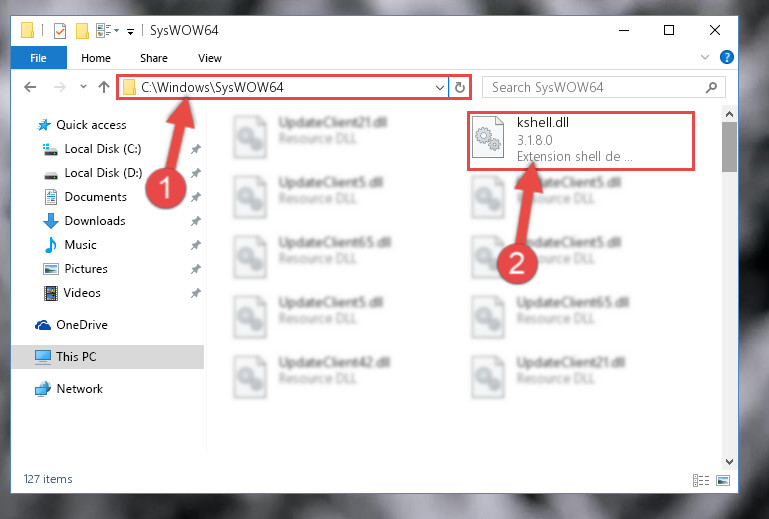Open recent locations dropdown arrow
Image resolution: width=769 pixels, height=519 pixels.
point(83,87)
